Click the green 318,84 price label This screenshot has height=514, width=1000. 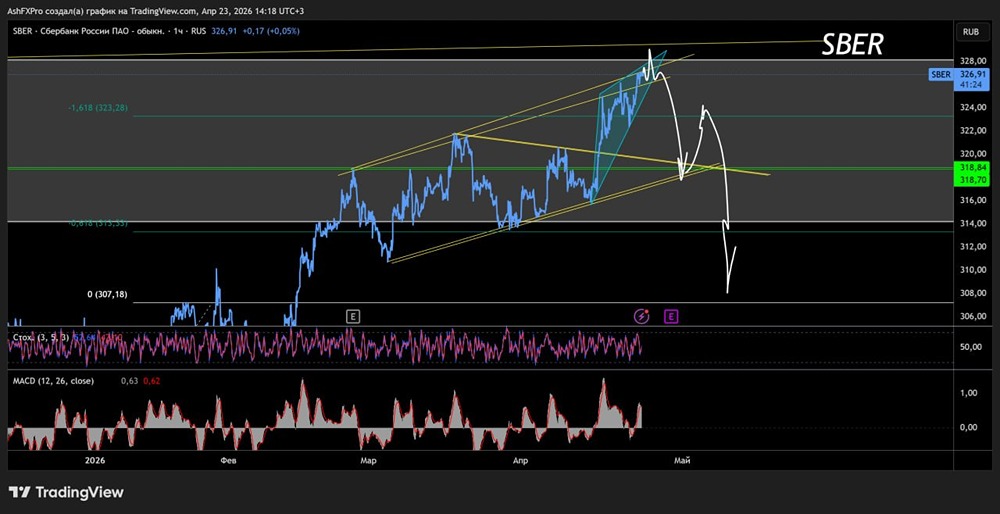971,166
